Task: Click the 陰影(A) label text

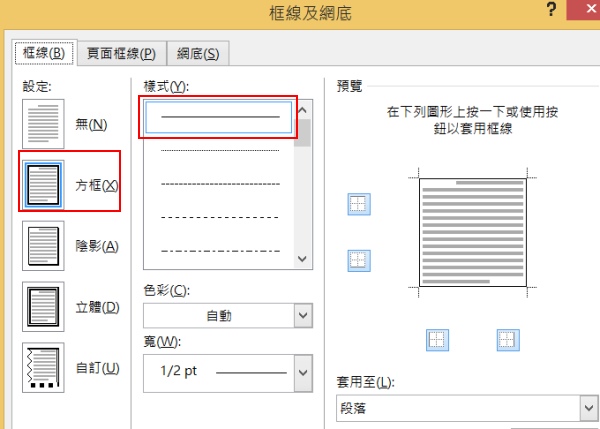Action: (97, 246)
